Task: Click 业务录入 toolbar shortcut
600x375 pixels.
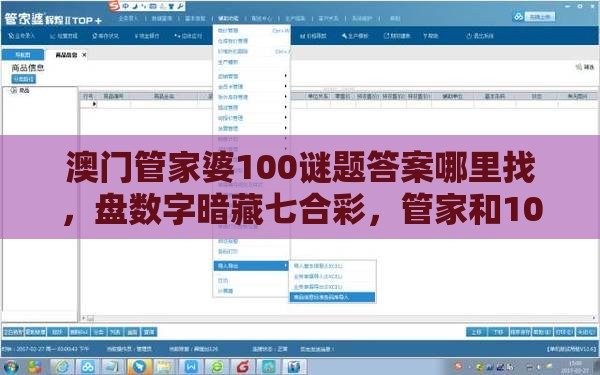Action: [x=22, y=36]
